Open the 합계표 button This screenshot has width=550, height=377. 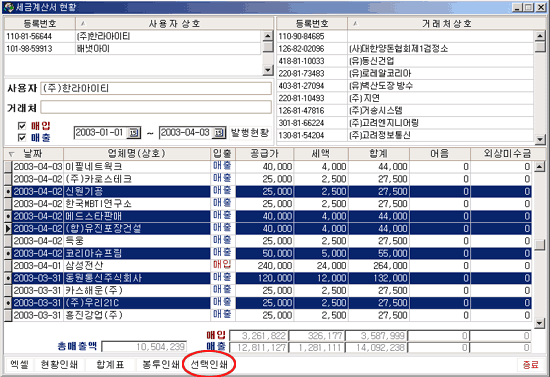tap(110, 365)
